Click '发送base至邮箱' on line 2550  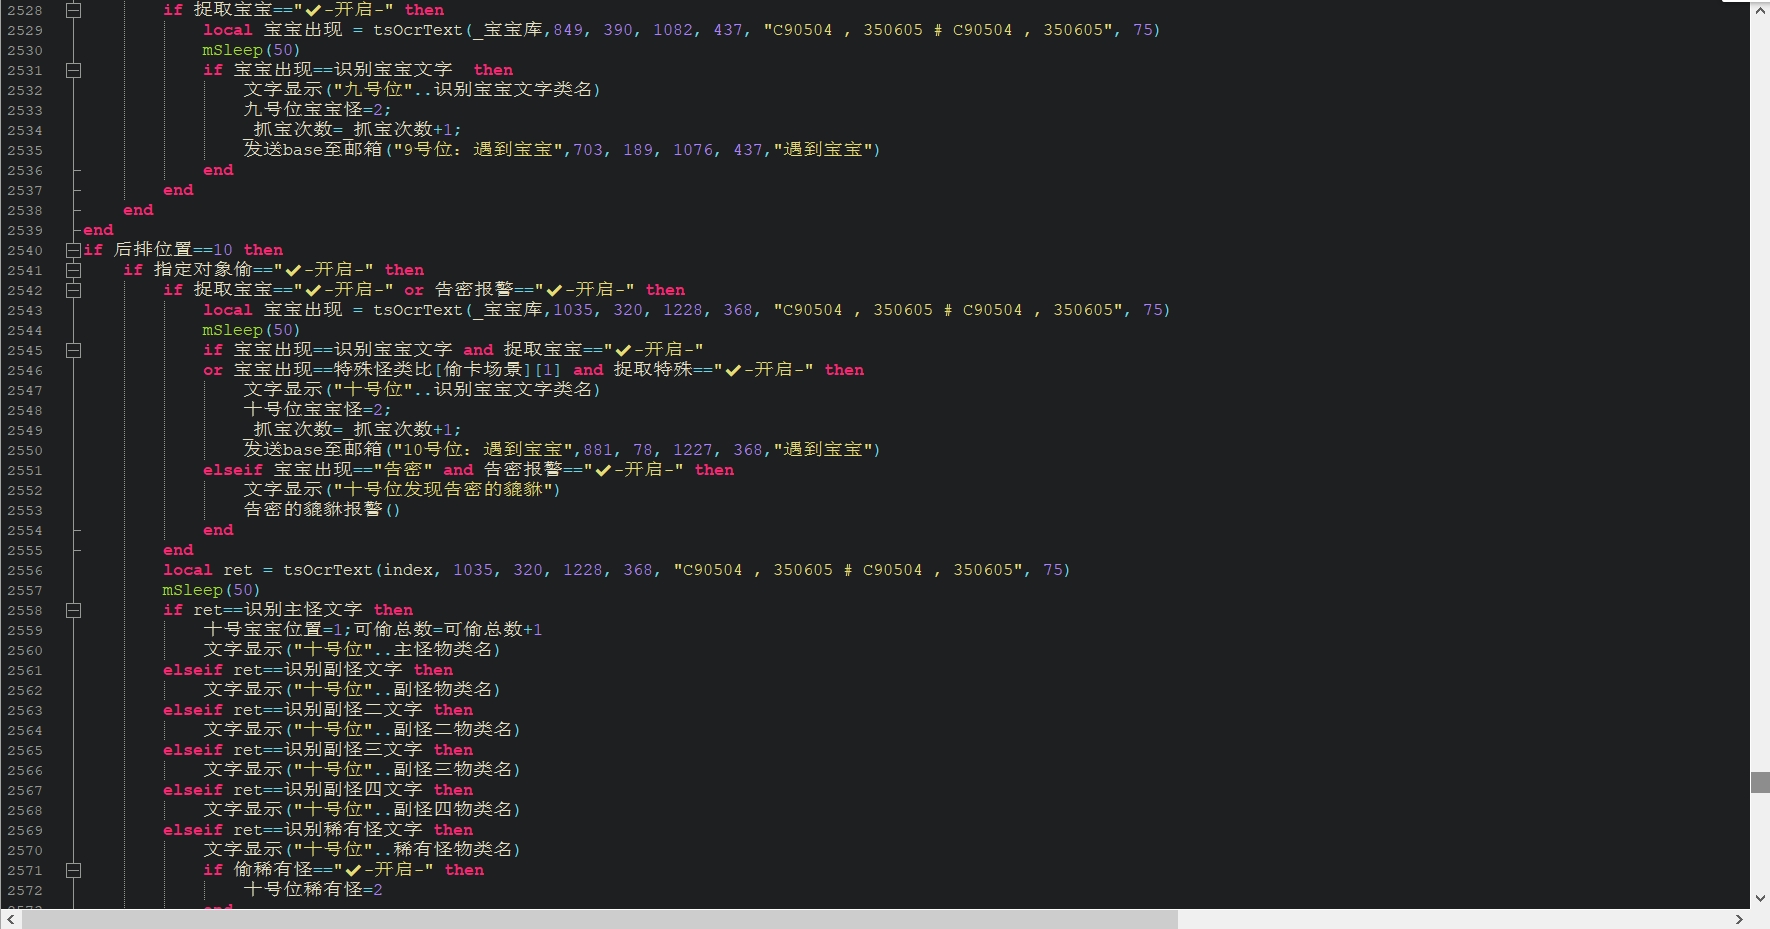tap(313, 450)
